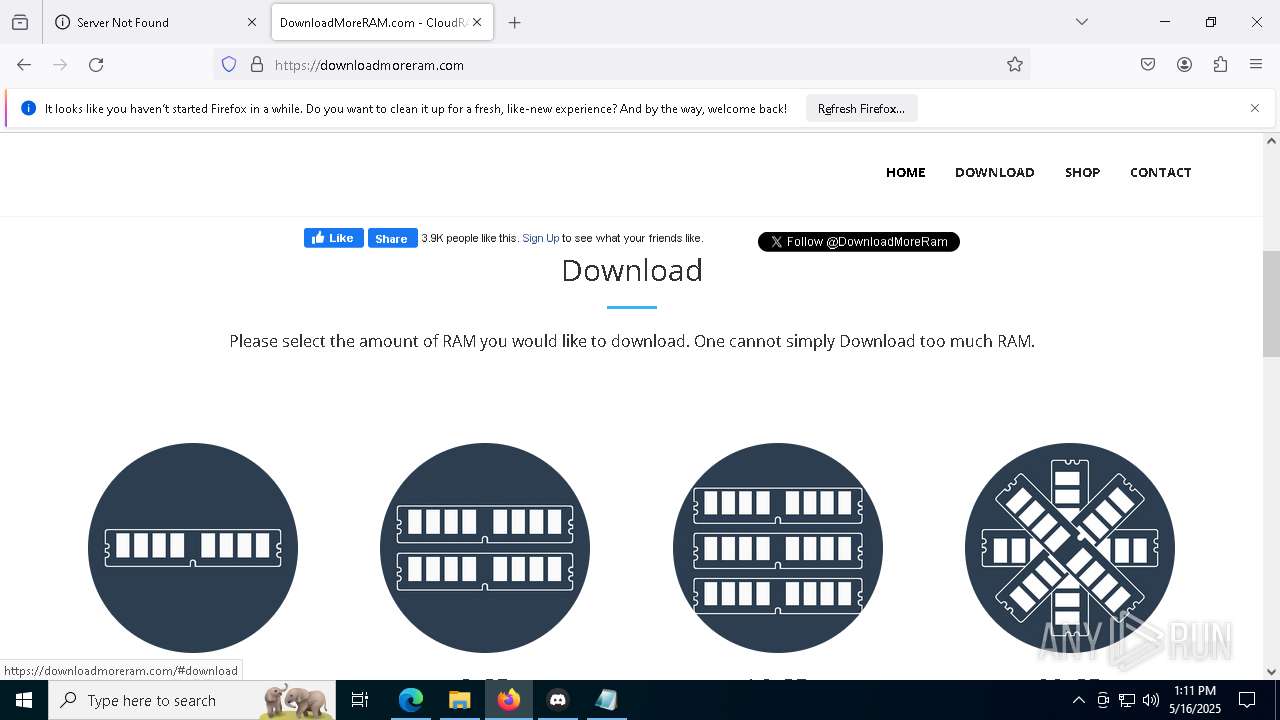
Task: Click the Refresh Firefox button
Action: (x=861, y=109)
